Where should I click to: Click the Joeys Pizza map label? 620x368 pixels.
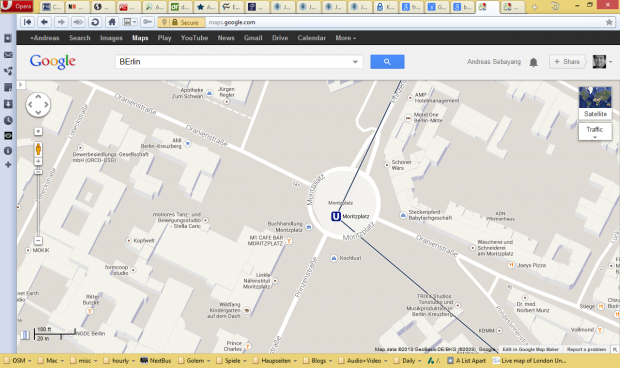tap(531, 265)
